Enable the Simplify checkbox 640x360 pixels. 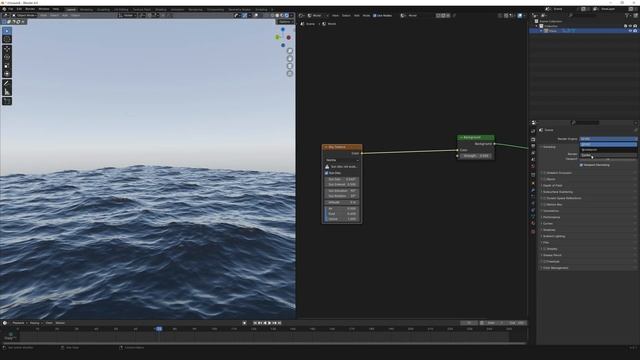(x=544, y=249)
